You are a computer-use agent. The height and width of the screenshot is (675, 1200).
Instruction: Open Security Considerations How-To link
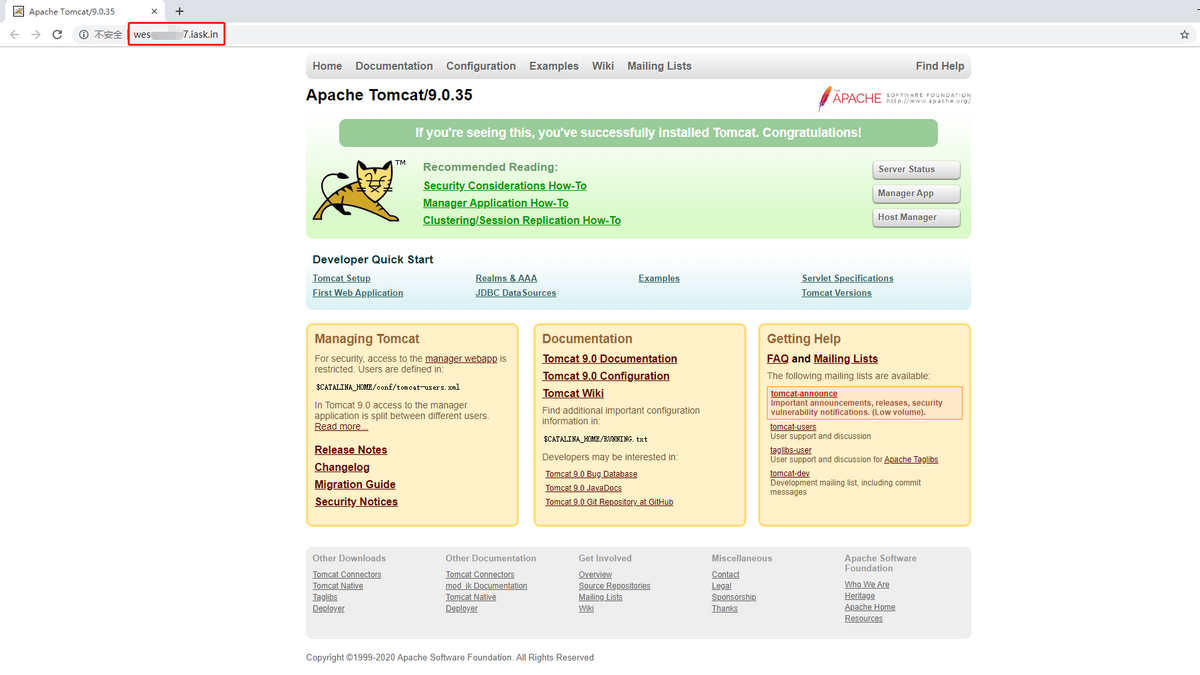coord(505,186)
